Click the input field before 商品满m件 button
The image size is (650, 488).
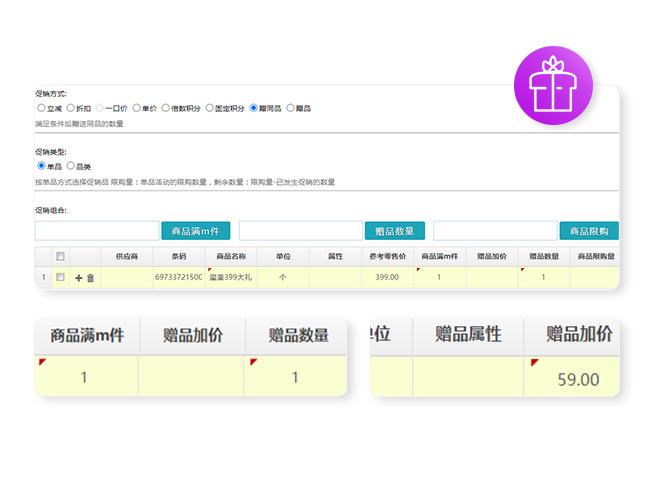[97, 231]
